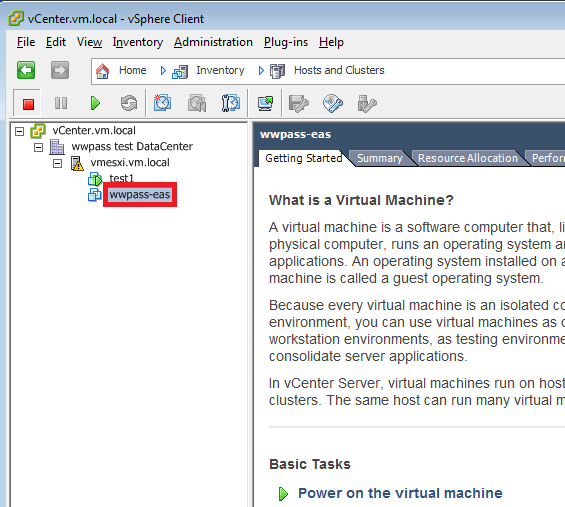565x507 pixels.
Task: Collapse the vCenter.vm.local tree node
Action: (19, 131)
